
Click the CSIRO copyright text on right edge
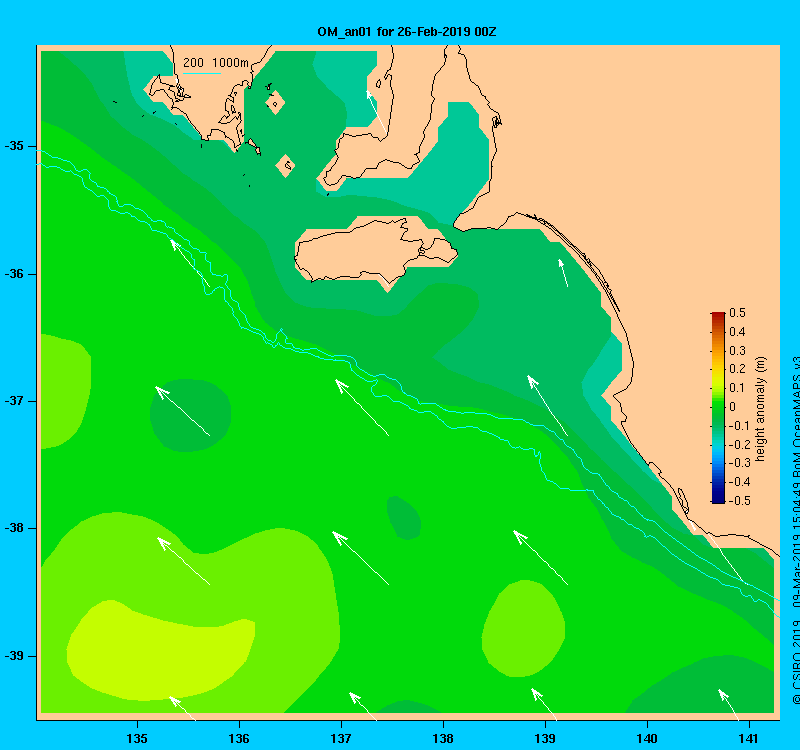click(795, 531)
